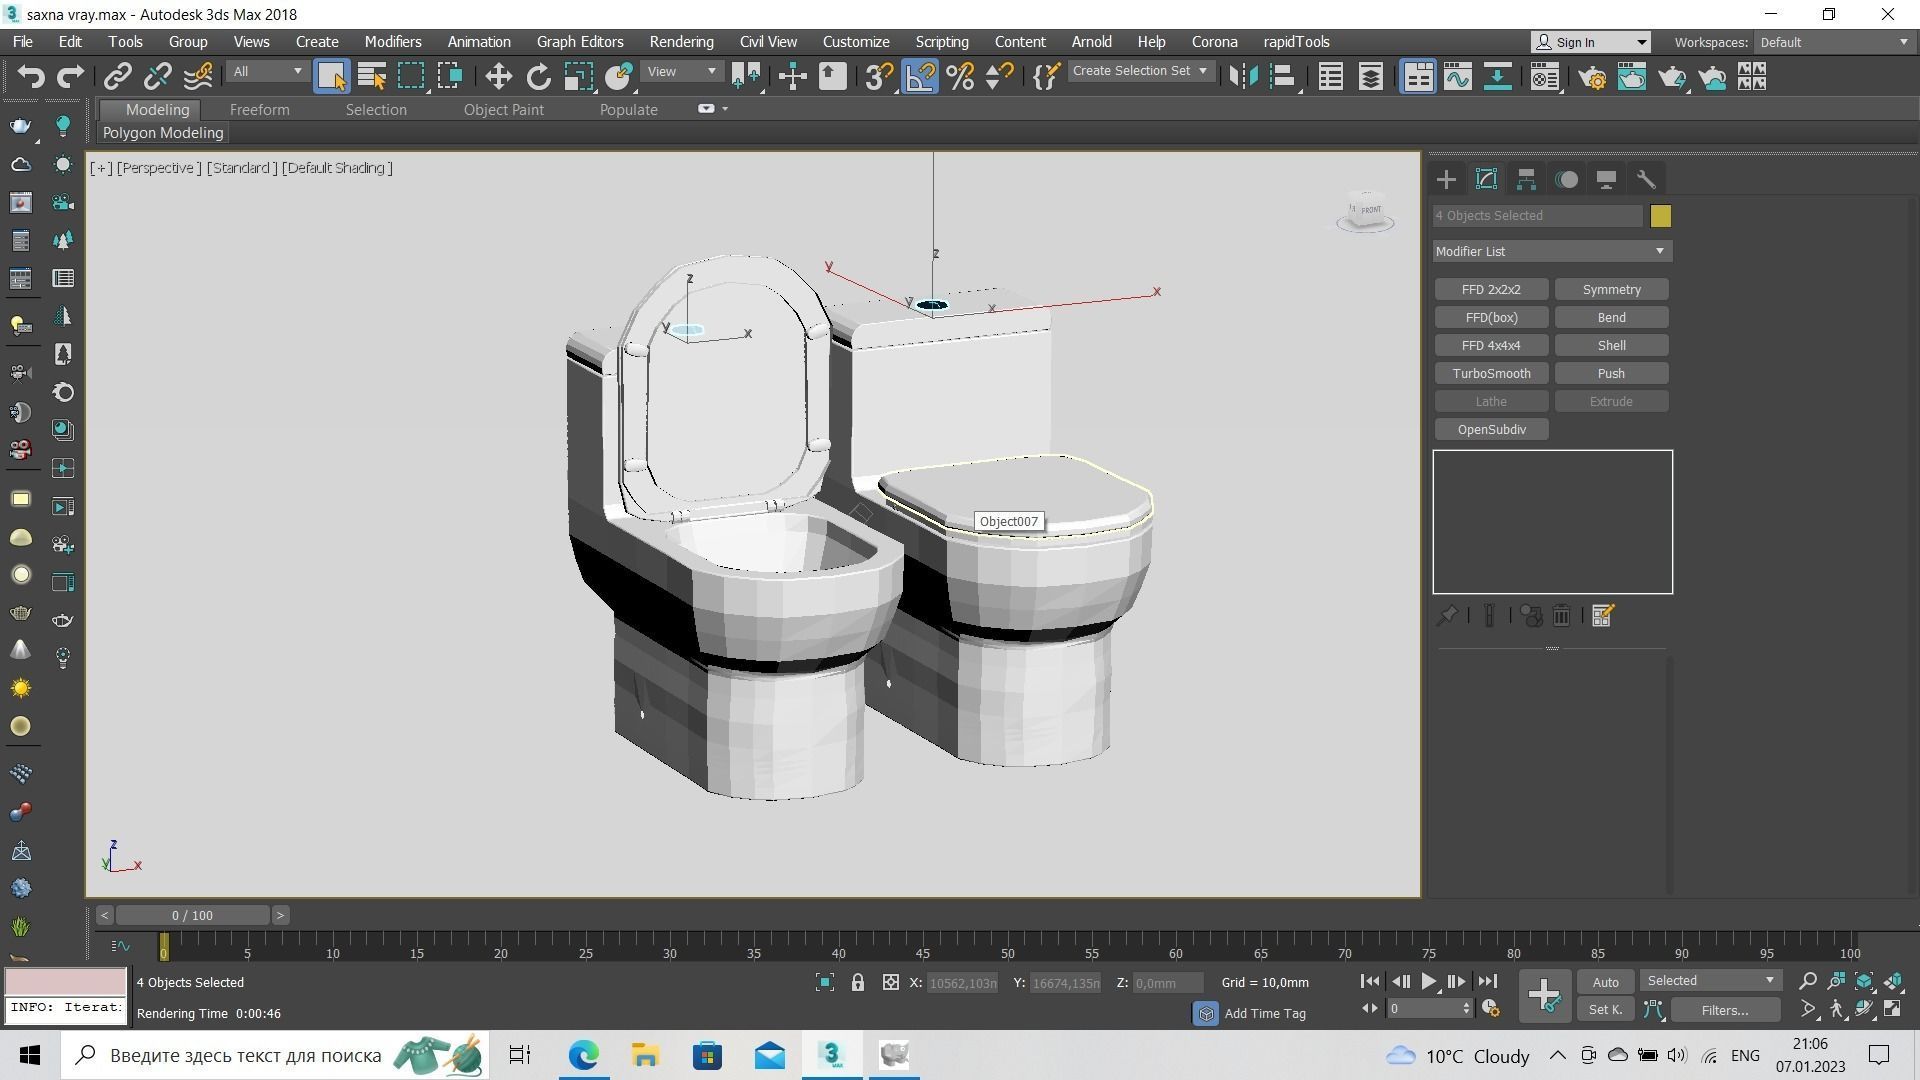Apply Shell modifier
Viewport: 1920px width, 1080px height.
click(x=1611, y=345)
